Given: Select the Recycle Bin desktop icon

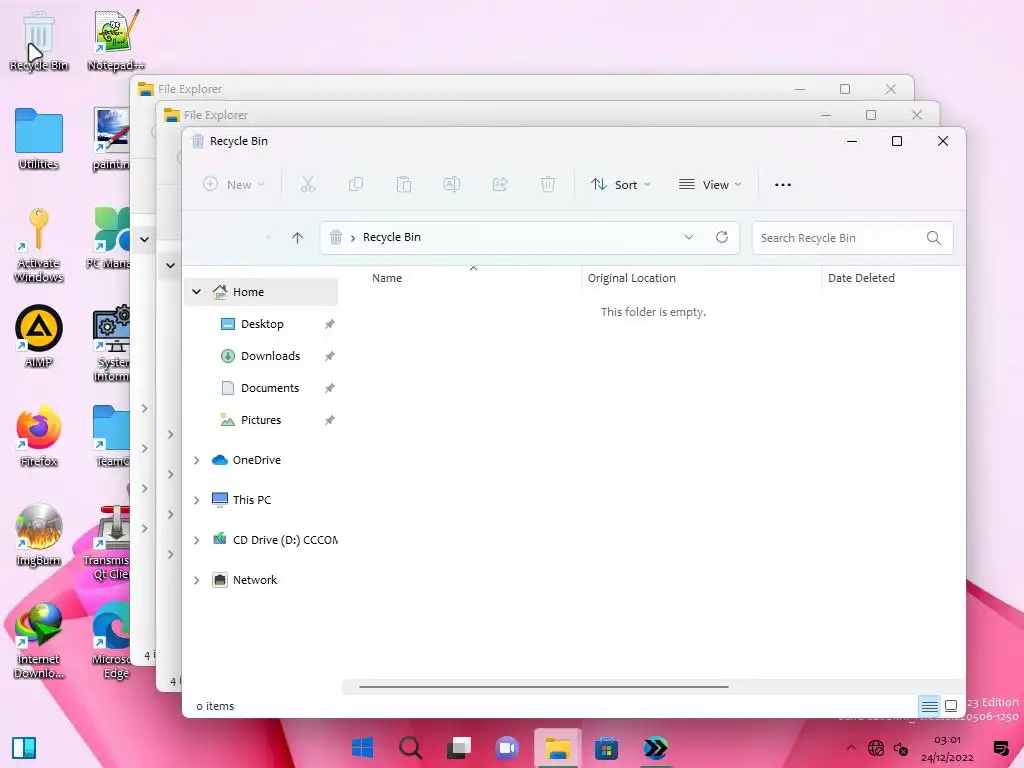Looking at the screenshot, I should tap(39, 42).
